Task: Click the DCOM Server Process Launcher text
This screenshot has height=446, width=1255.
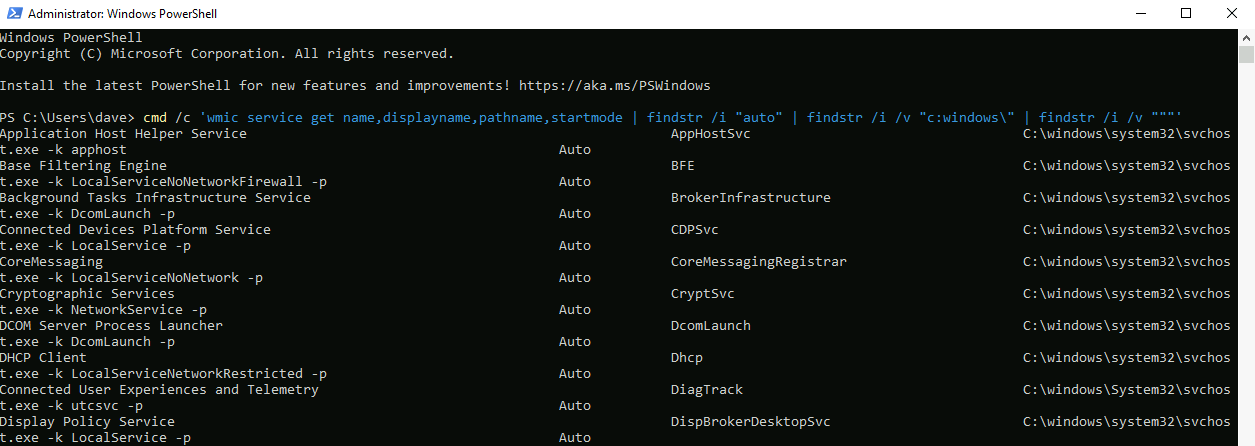Action: point(111,326)
